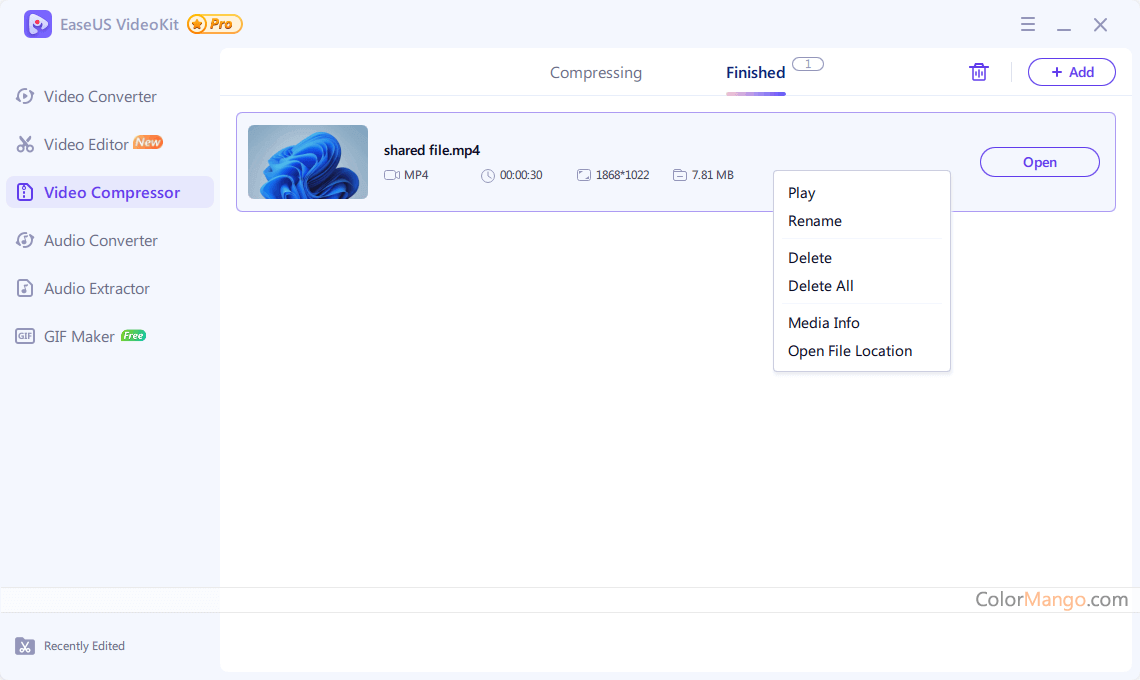The height and width of the screenshot is (680, 1140).
Task: Open the Audio Converter section
Action: [x=110, y=240]
